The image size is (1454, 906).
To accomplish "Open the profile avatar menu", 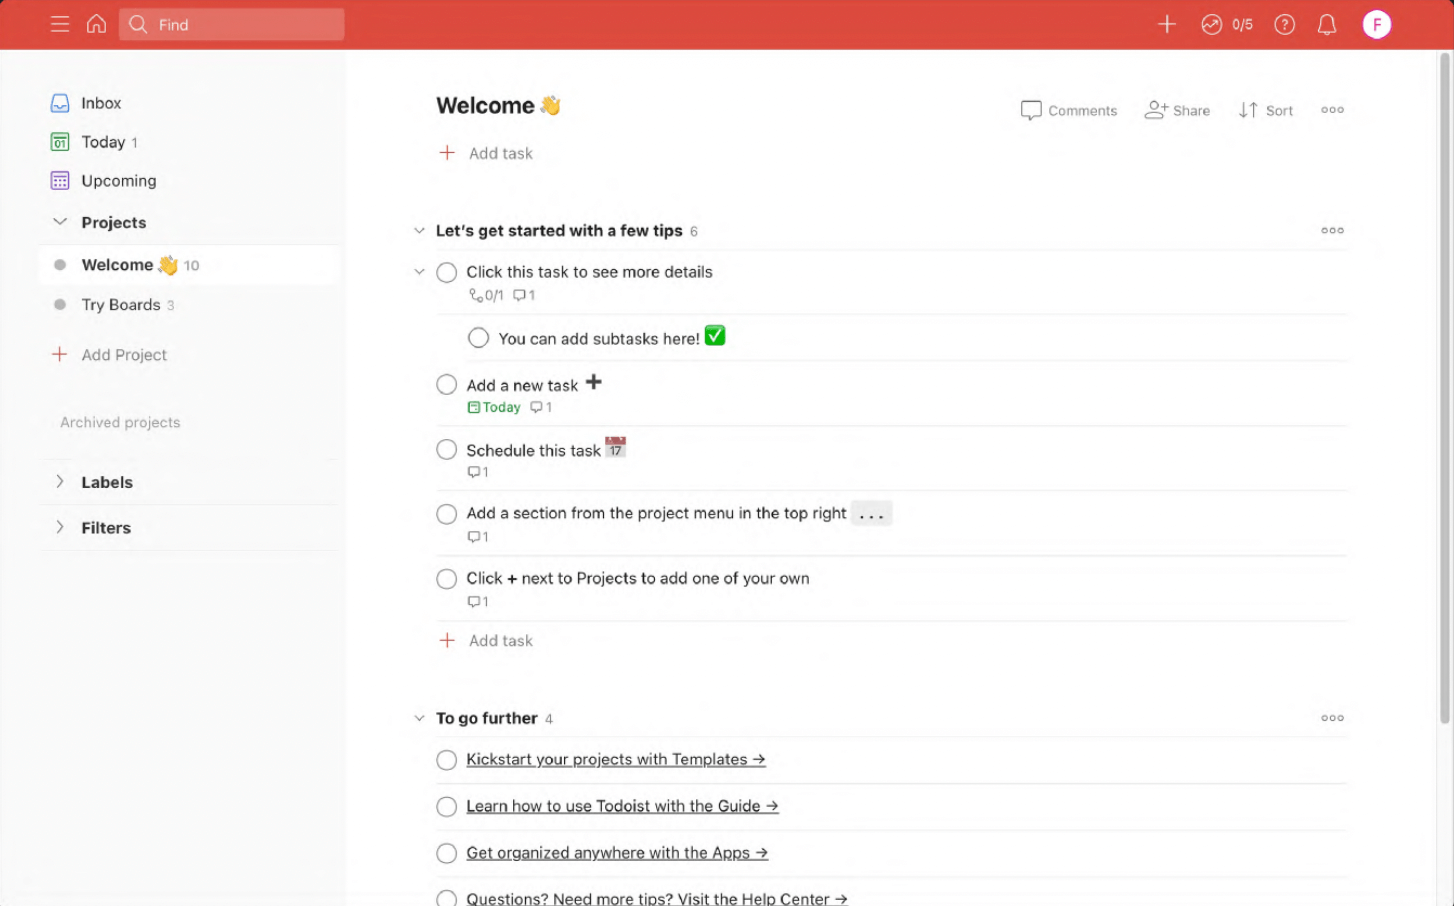I will (1377, 24).
